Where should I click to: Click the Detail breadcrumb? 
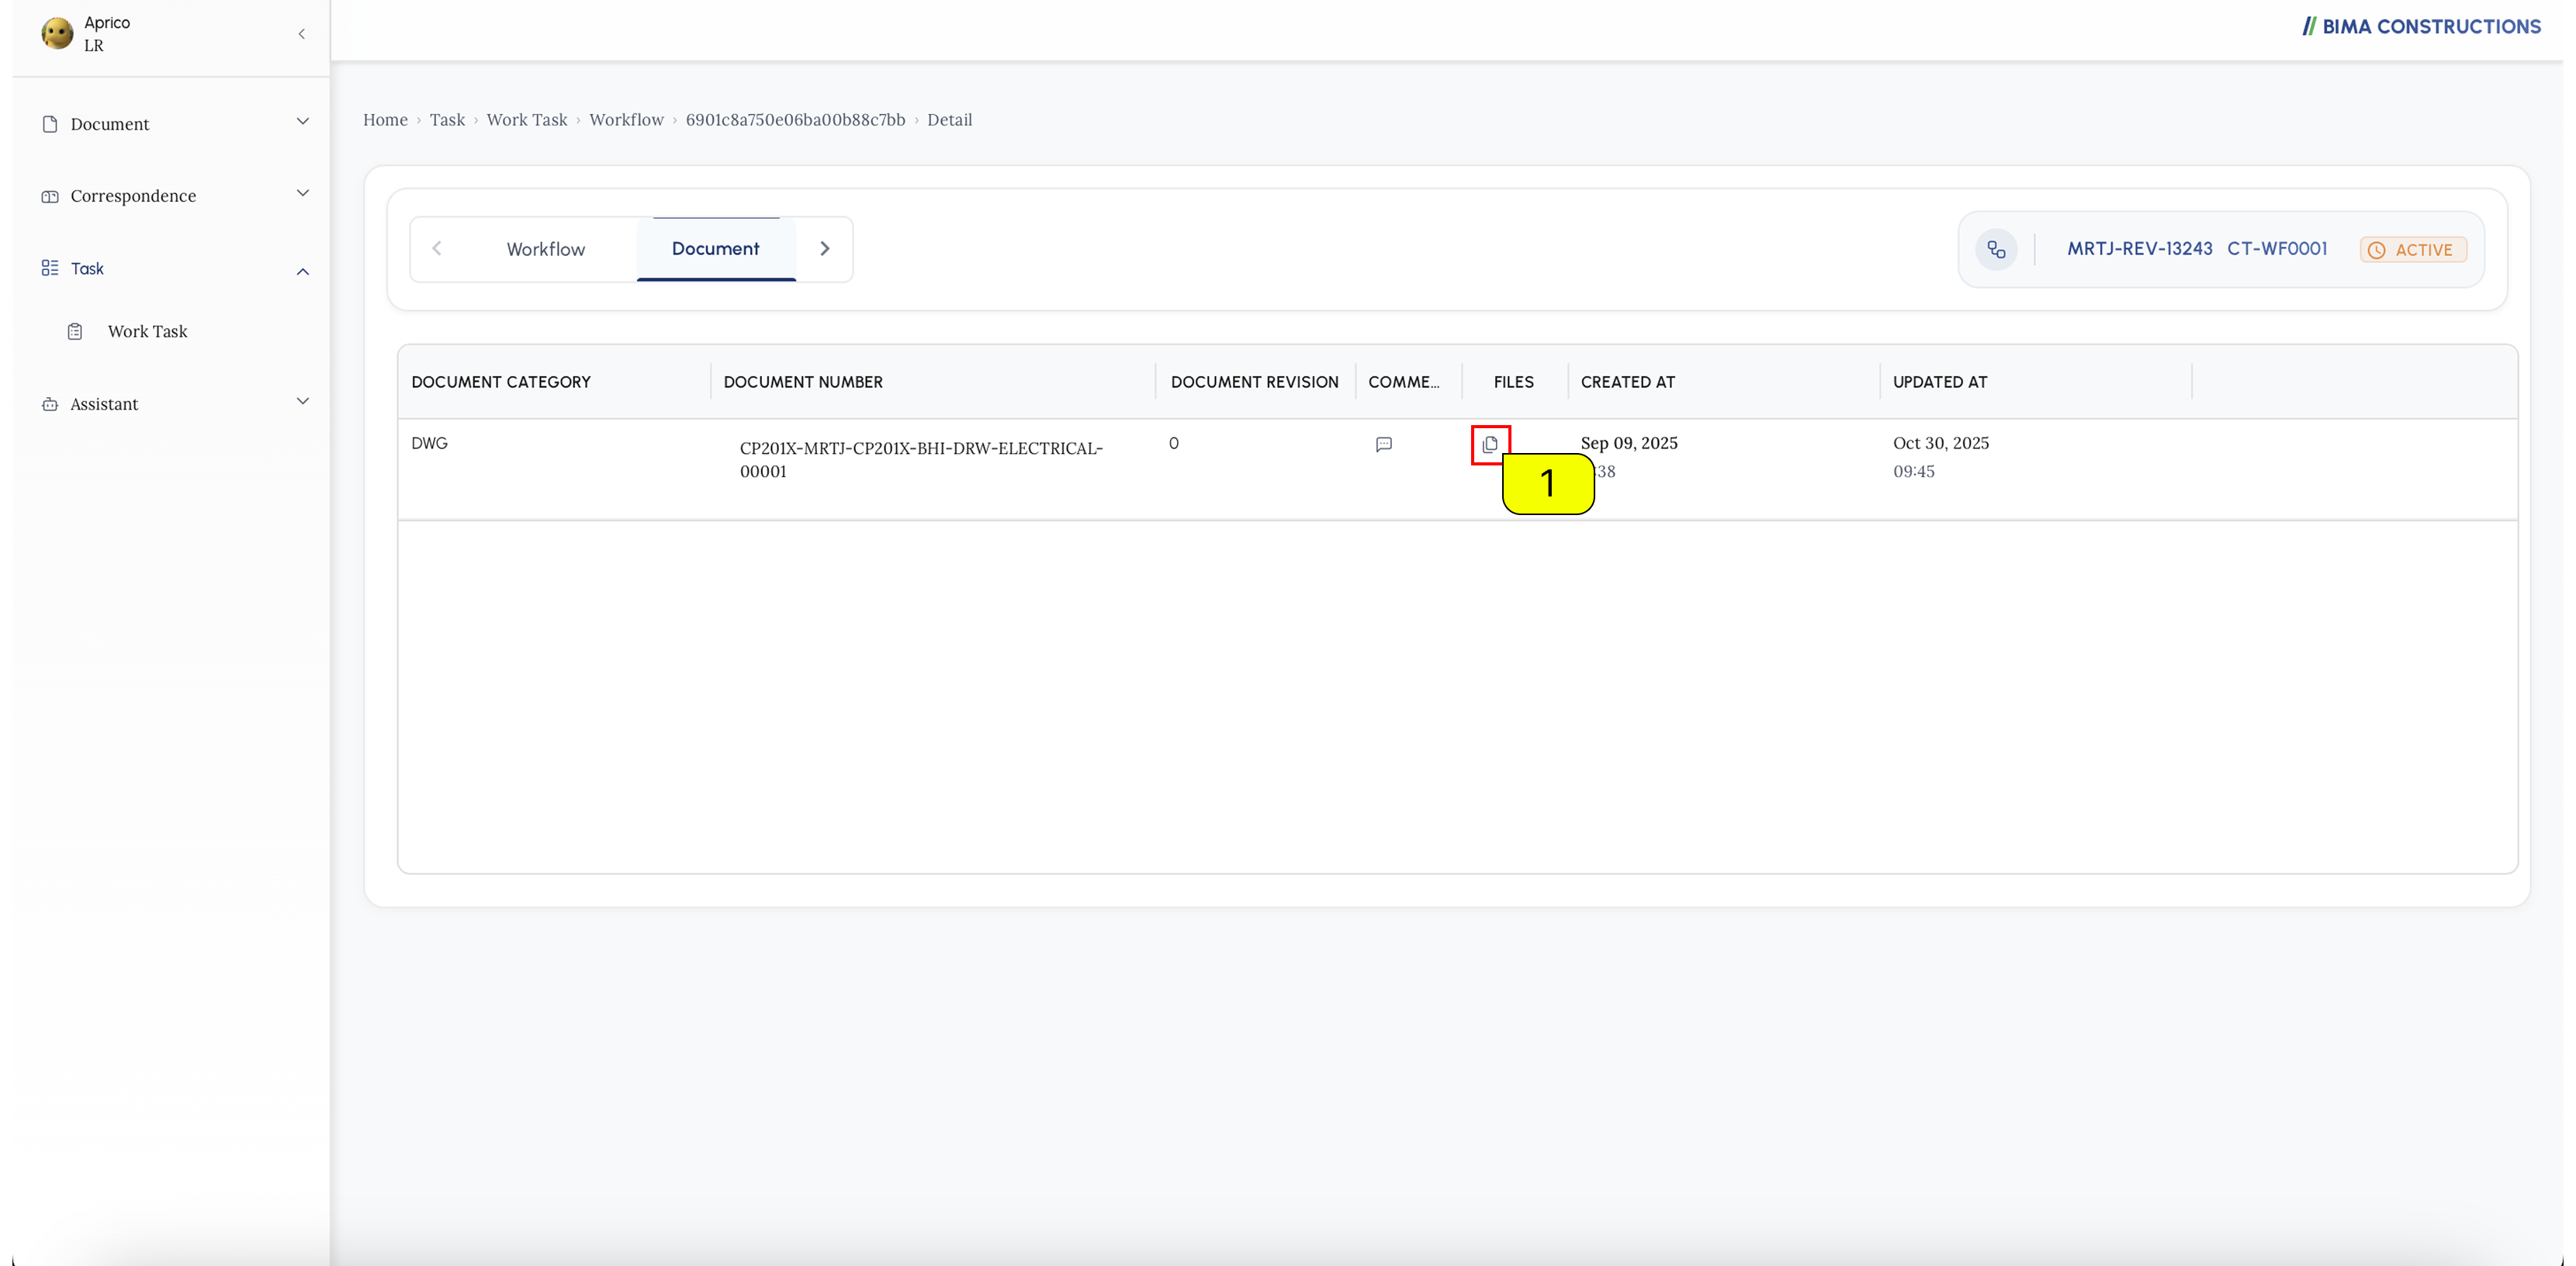pyautogui.click(x=949, y=120)
